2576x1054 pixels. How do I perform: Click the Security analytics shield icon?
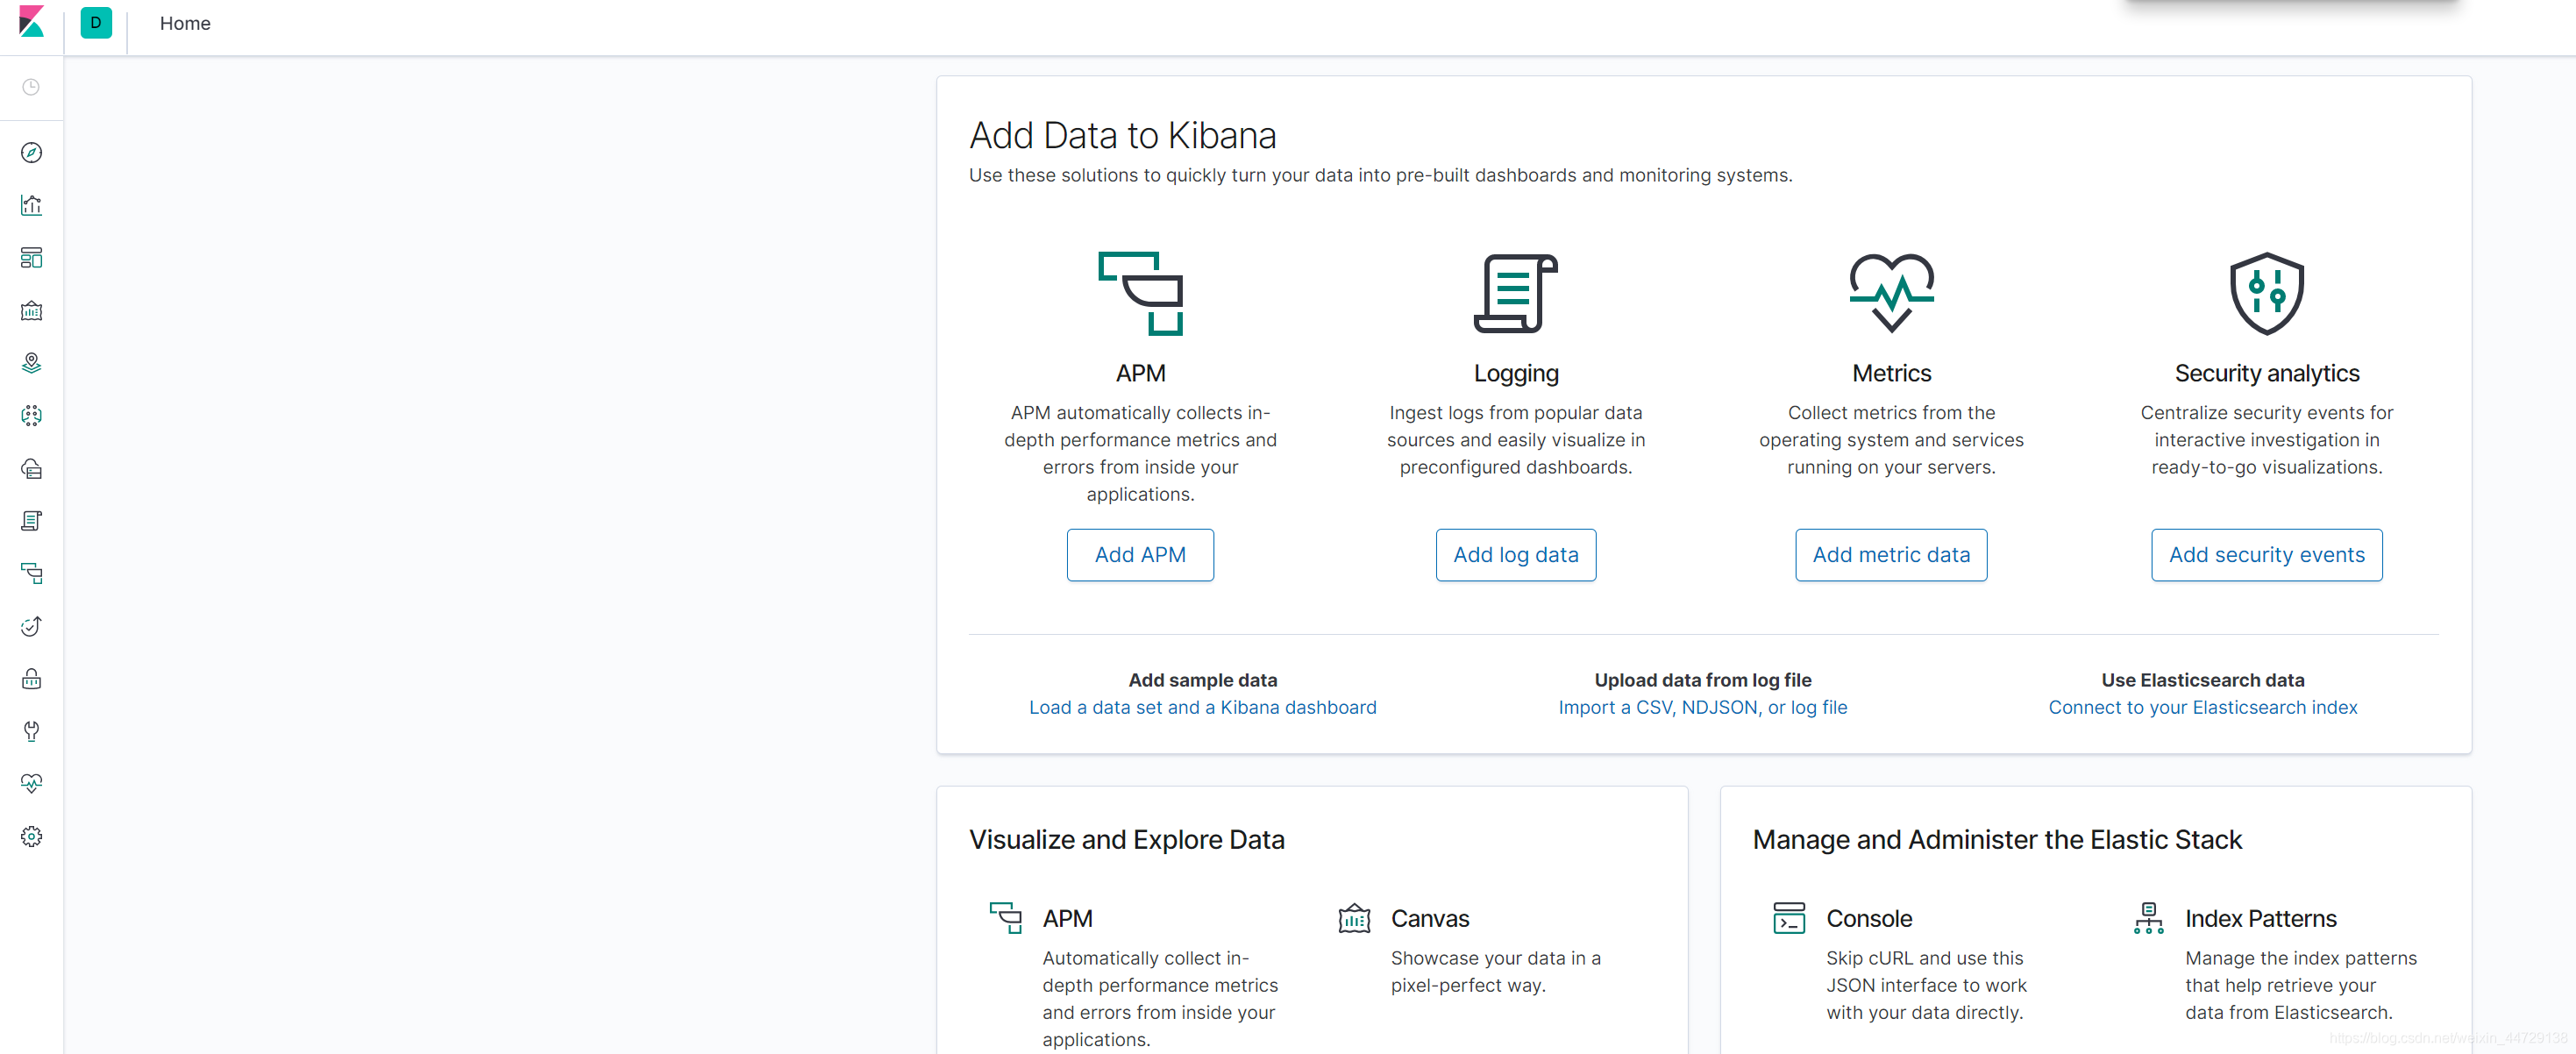pyautogui.click(x=2267, y=293)
